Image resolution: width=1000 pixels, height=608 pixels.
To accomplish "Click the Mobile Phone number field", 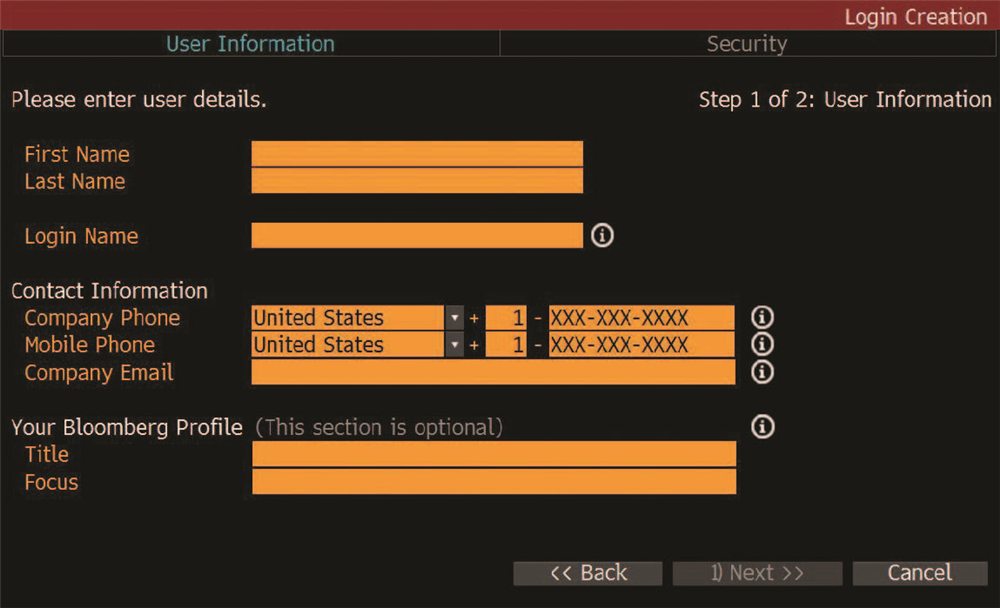I will (642, 345).
